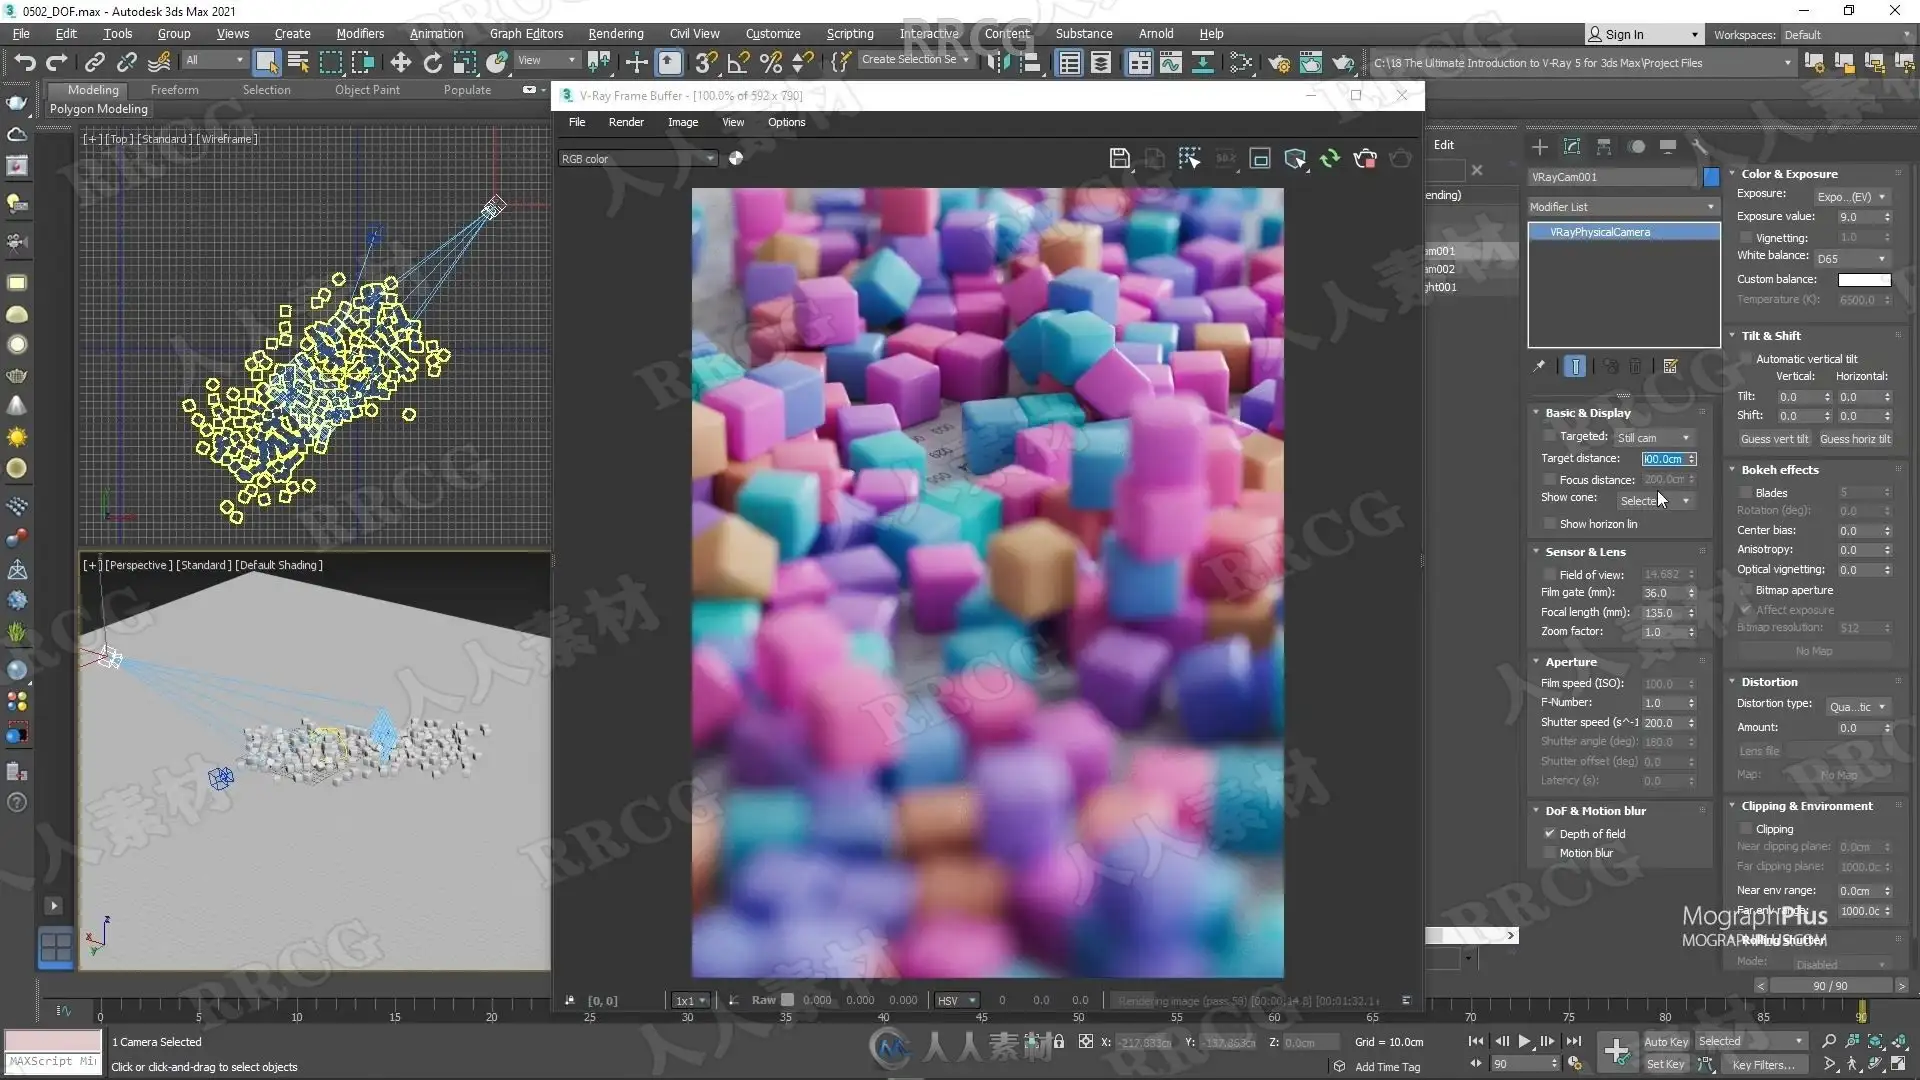Enable the Motion blur checkbox

coord(1550,853)
